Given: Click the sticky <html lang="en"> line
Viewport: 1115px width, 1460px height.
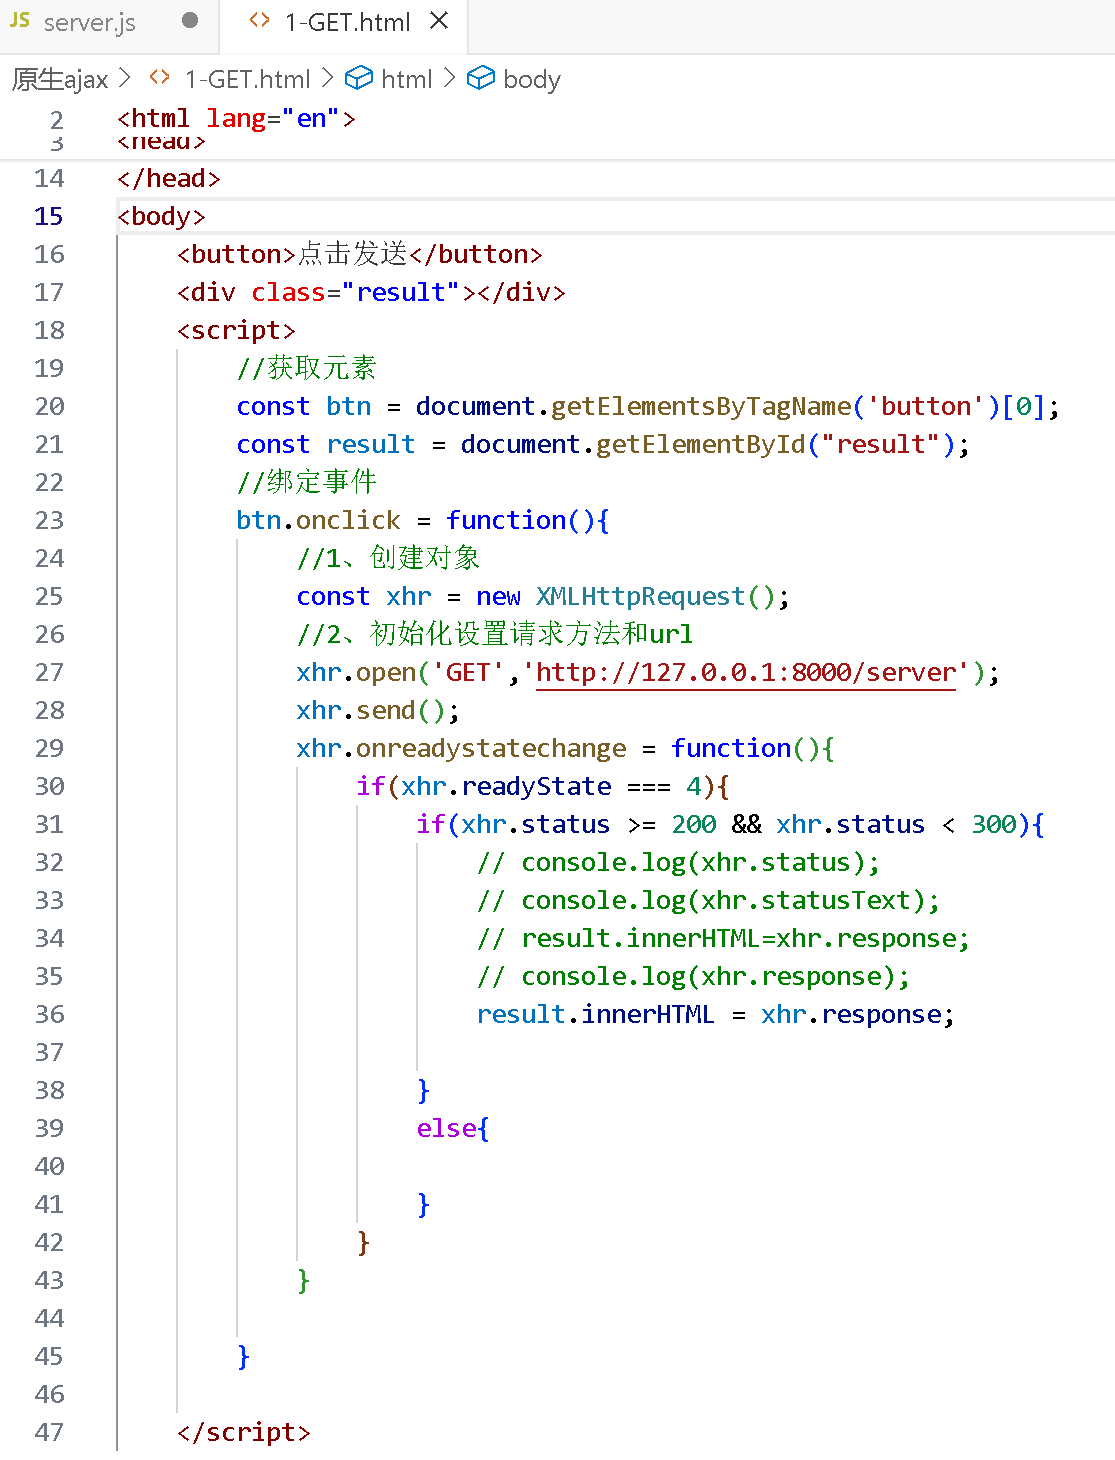Looking at the screenshot, I should tap(236, 118).
